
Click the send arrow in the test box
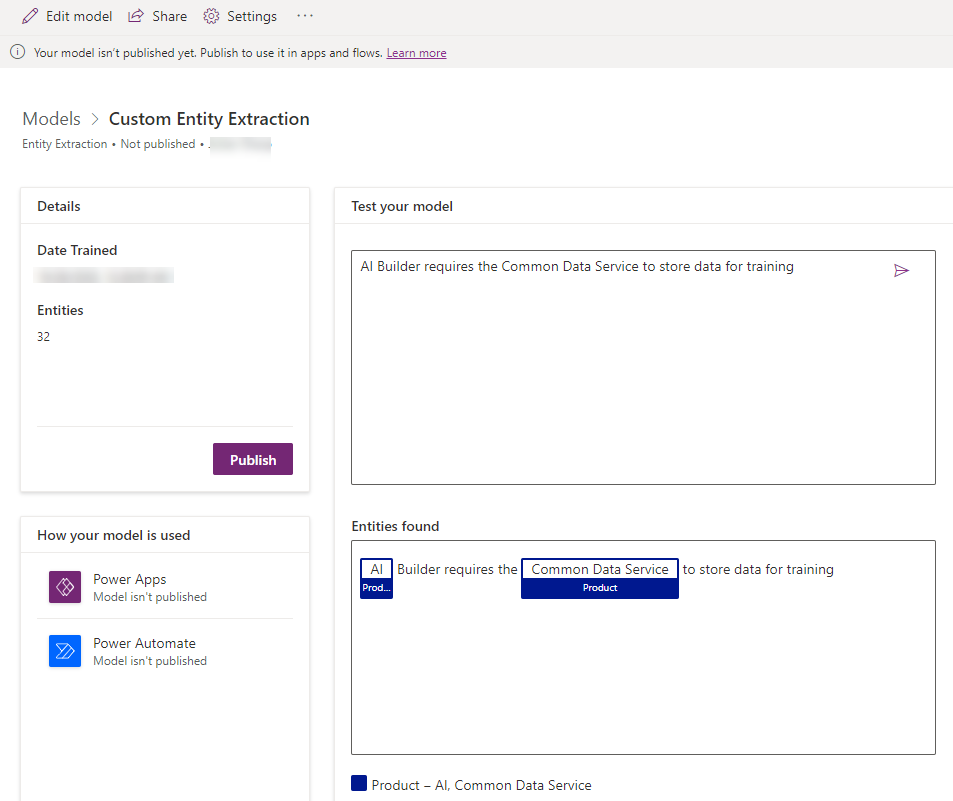click(901, 270)
